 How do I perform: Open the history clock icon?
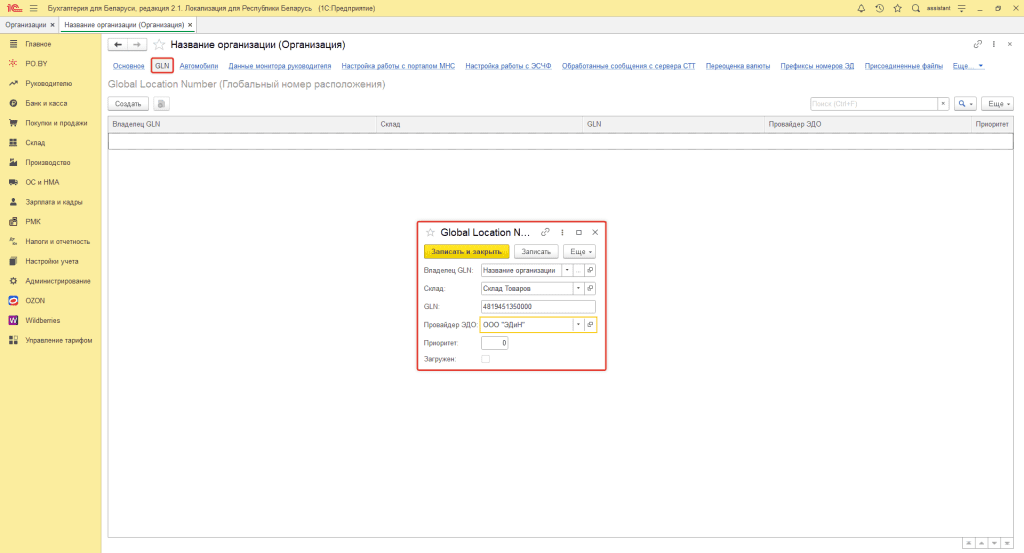click(879, 8)
